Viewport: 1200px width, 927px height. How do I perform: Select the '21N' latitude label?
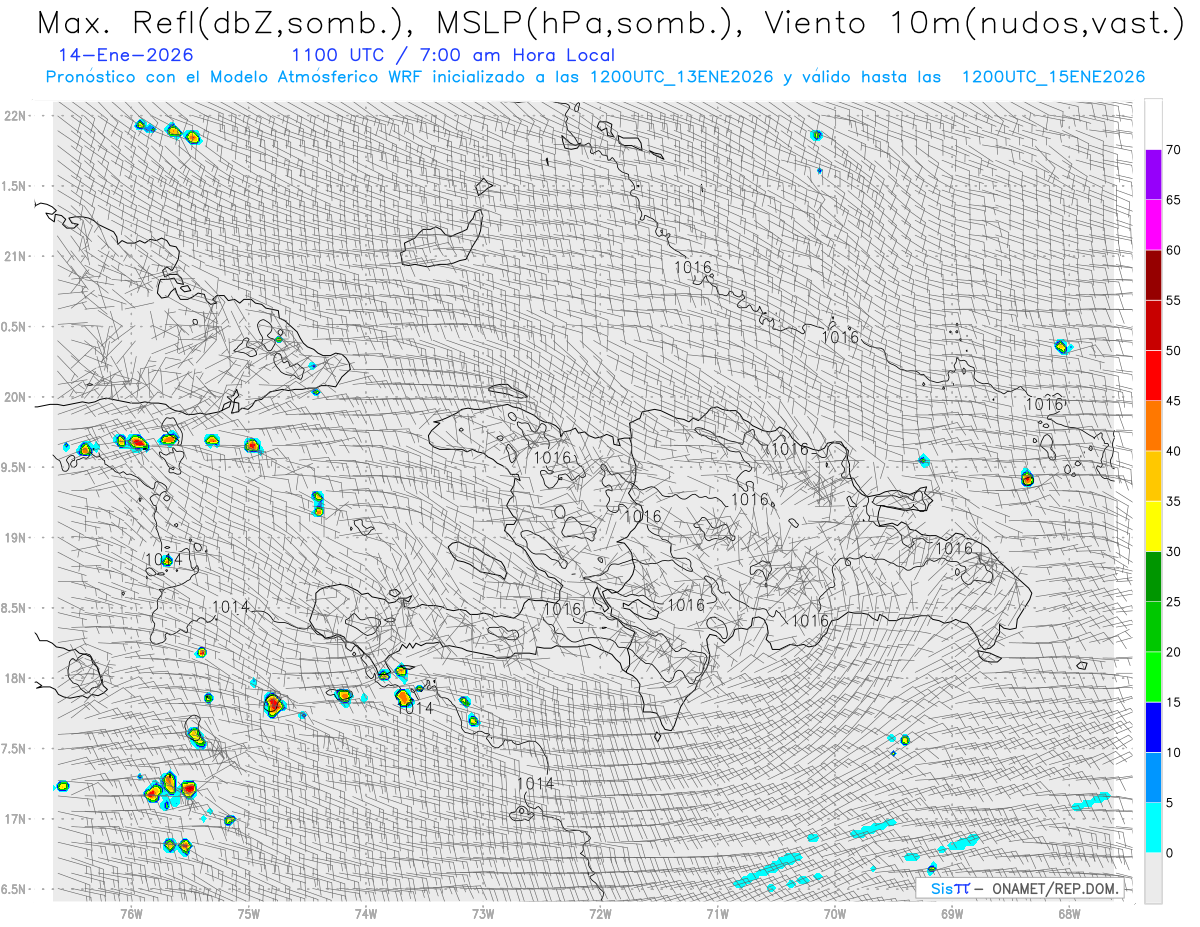(x=16, y=256)
